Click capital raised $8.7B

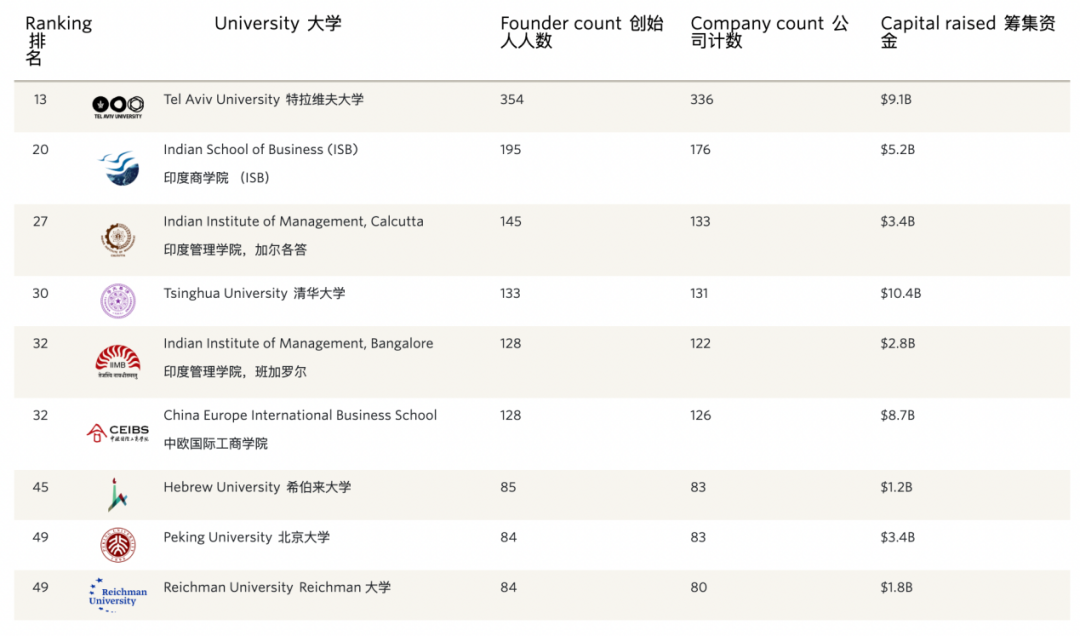tap(897, 415)
